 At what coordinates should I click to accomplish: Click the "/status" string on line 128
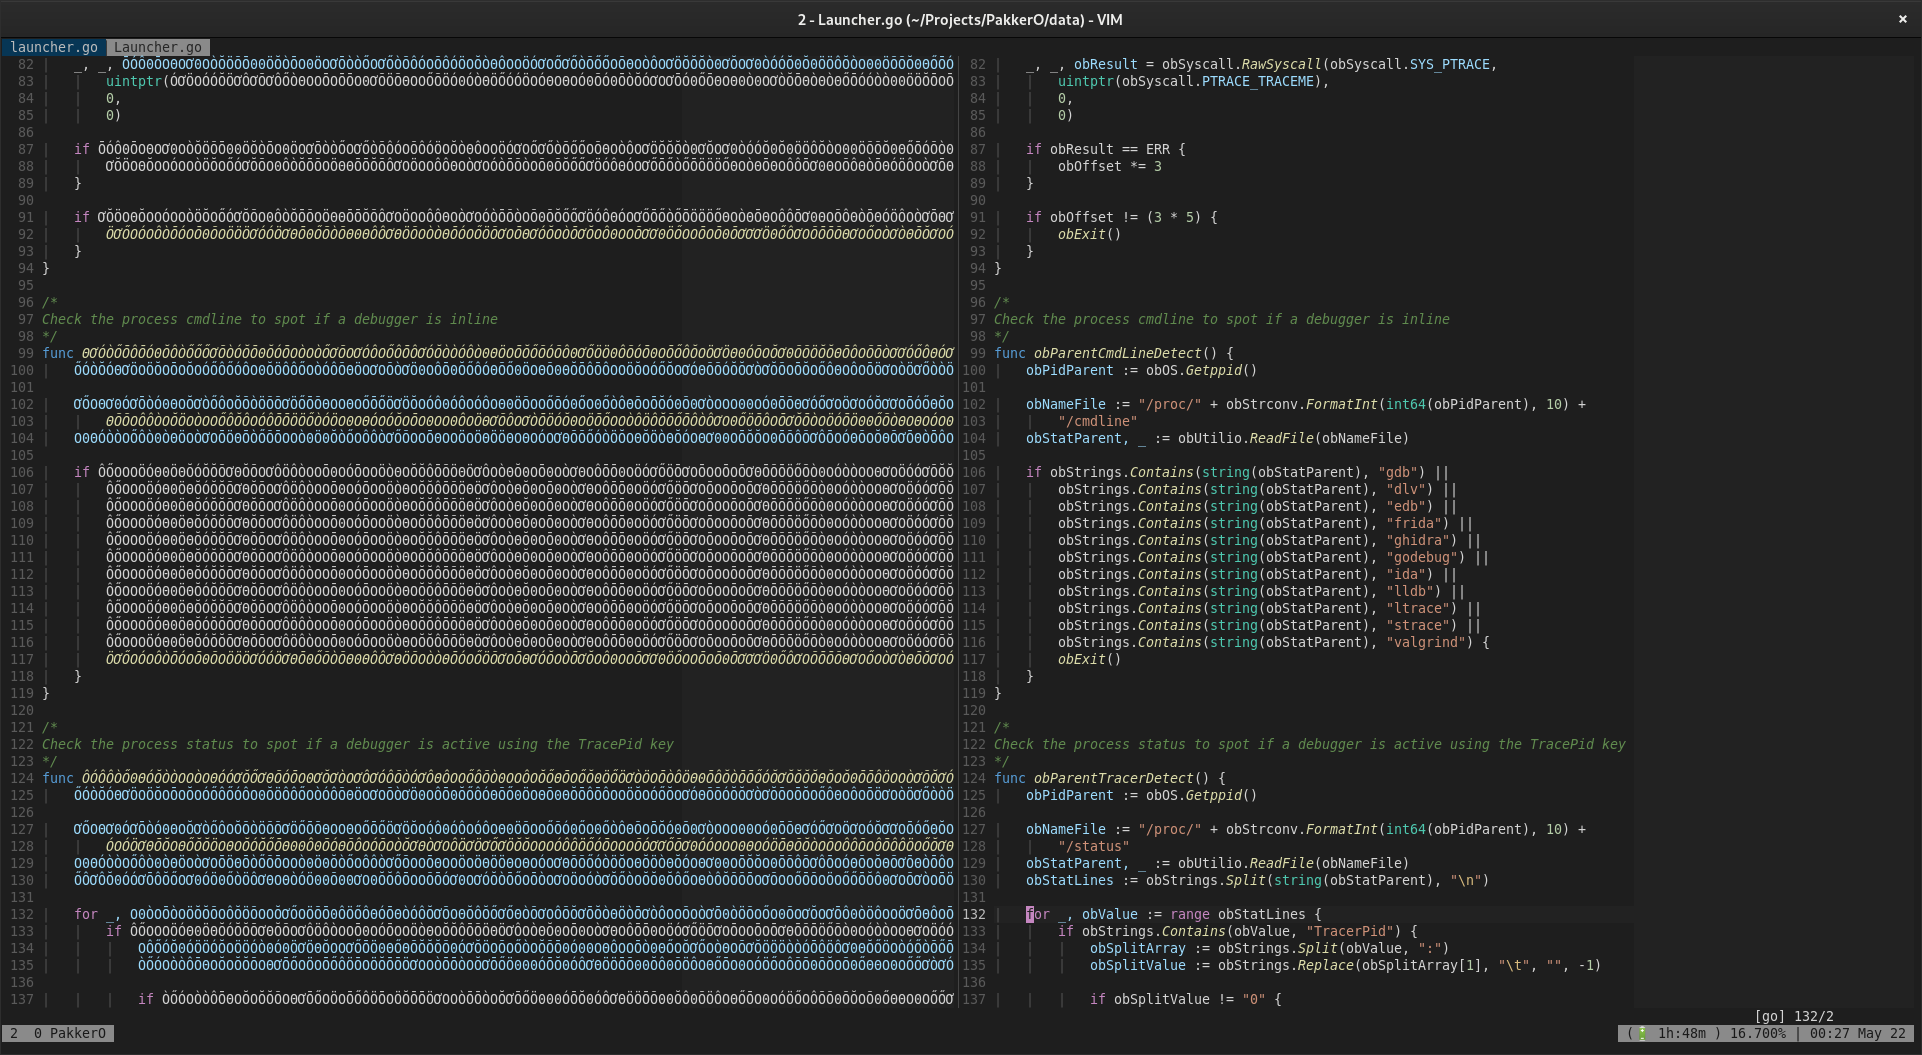point(1094,846)
